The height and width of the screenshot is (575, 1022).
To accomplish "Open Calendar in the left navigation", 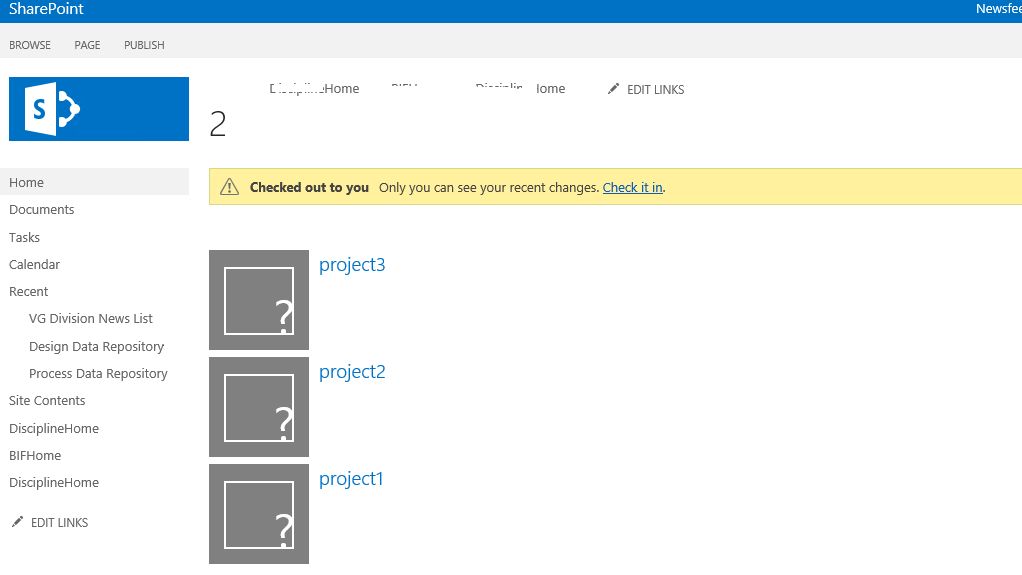I will (x=35, y=265).
